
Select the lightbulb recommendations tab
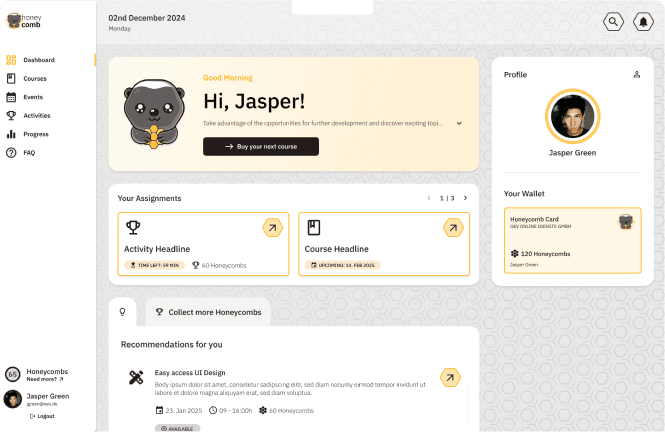pyautogui.click(x=123, y=312)
